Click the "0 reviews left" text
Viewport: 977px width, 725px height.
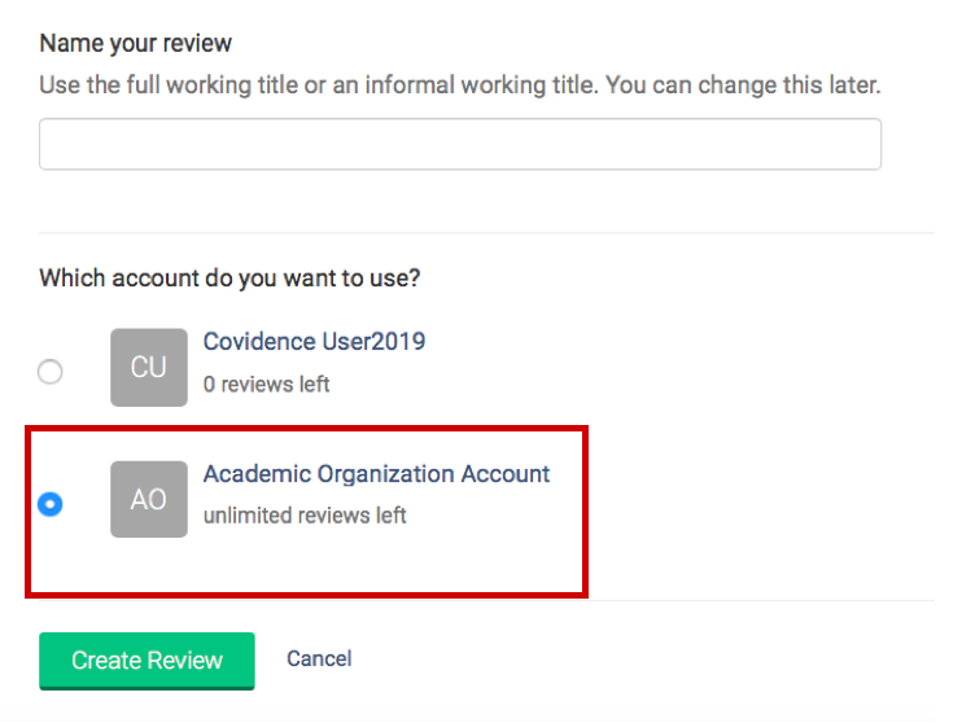(266, 384)
